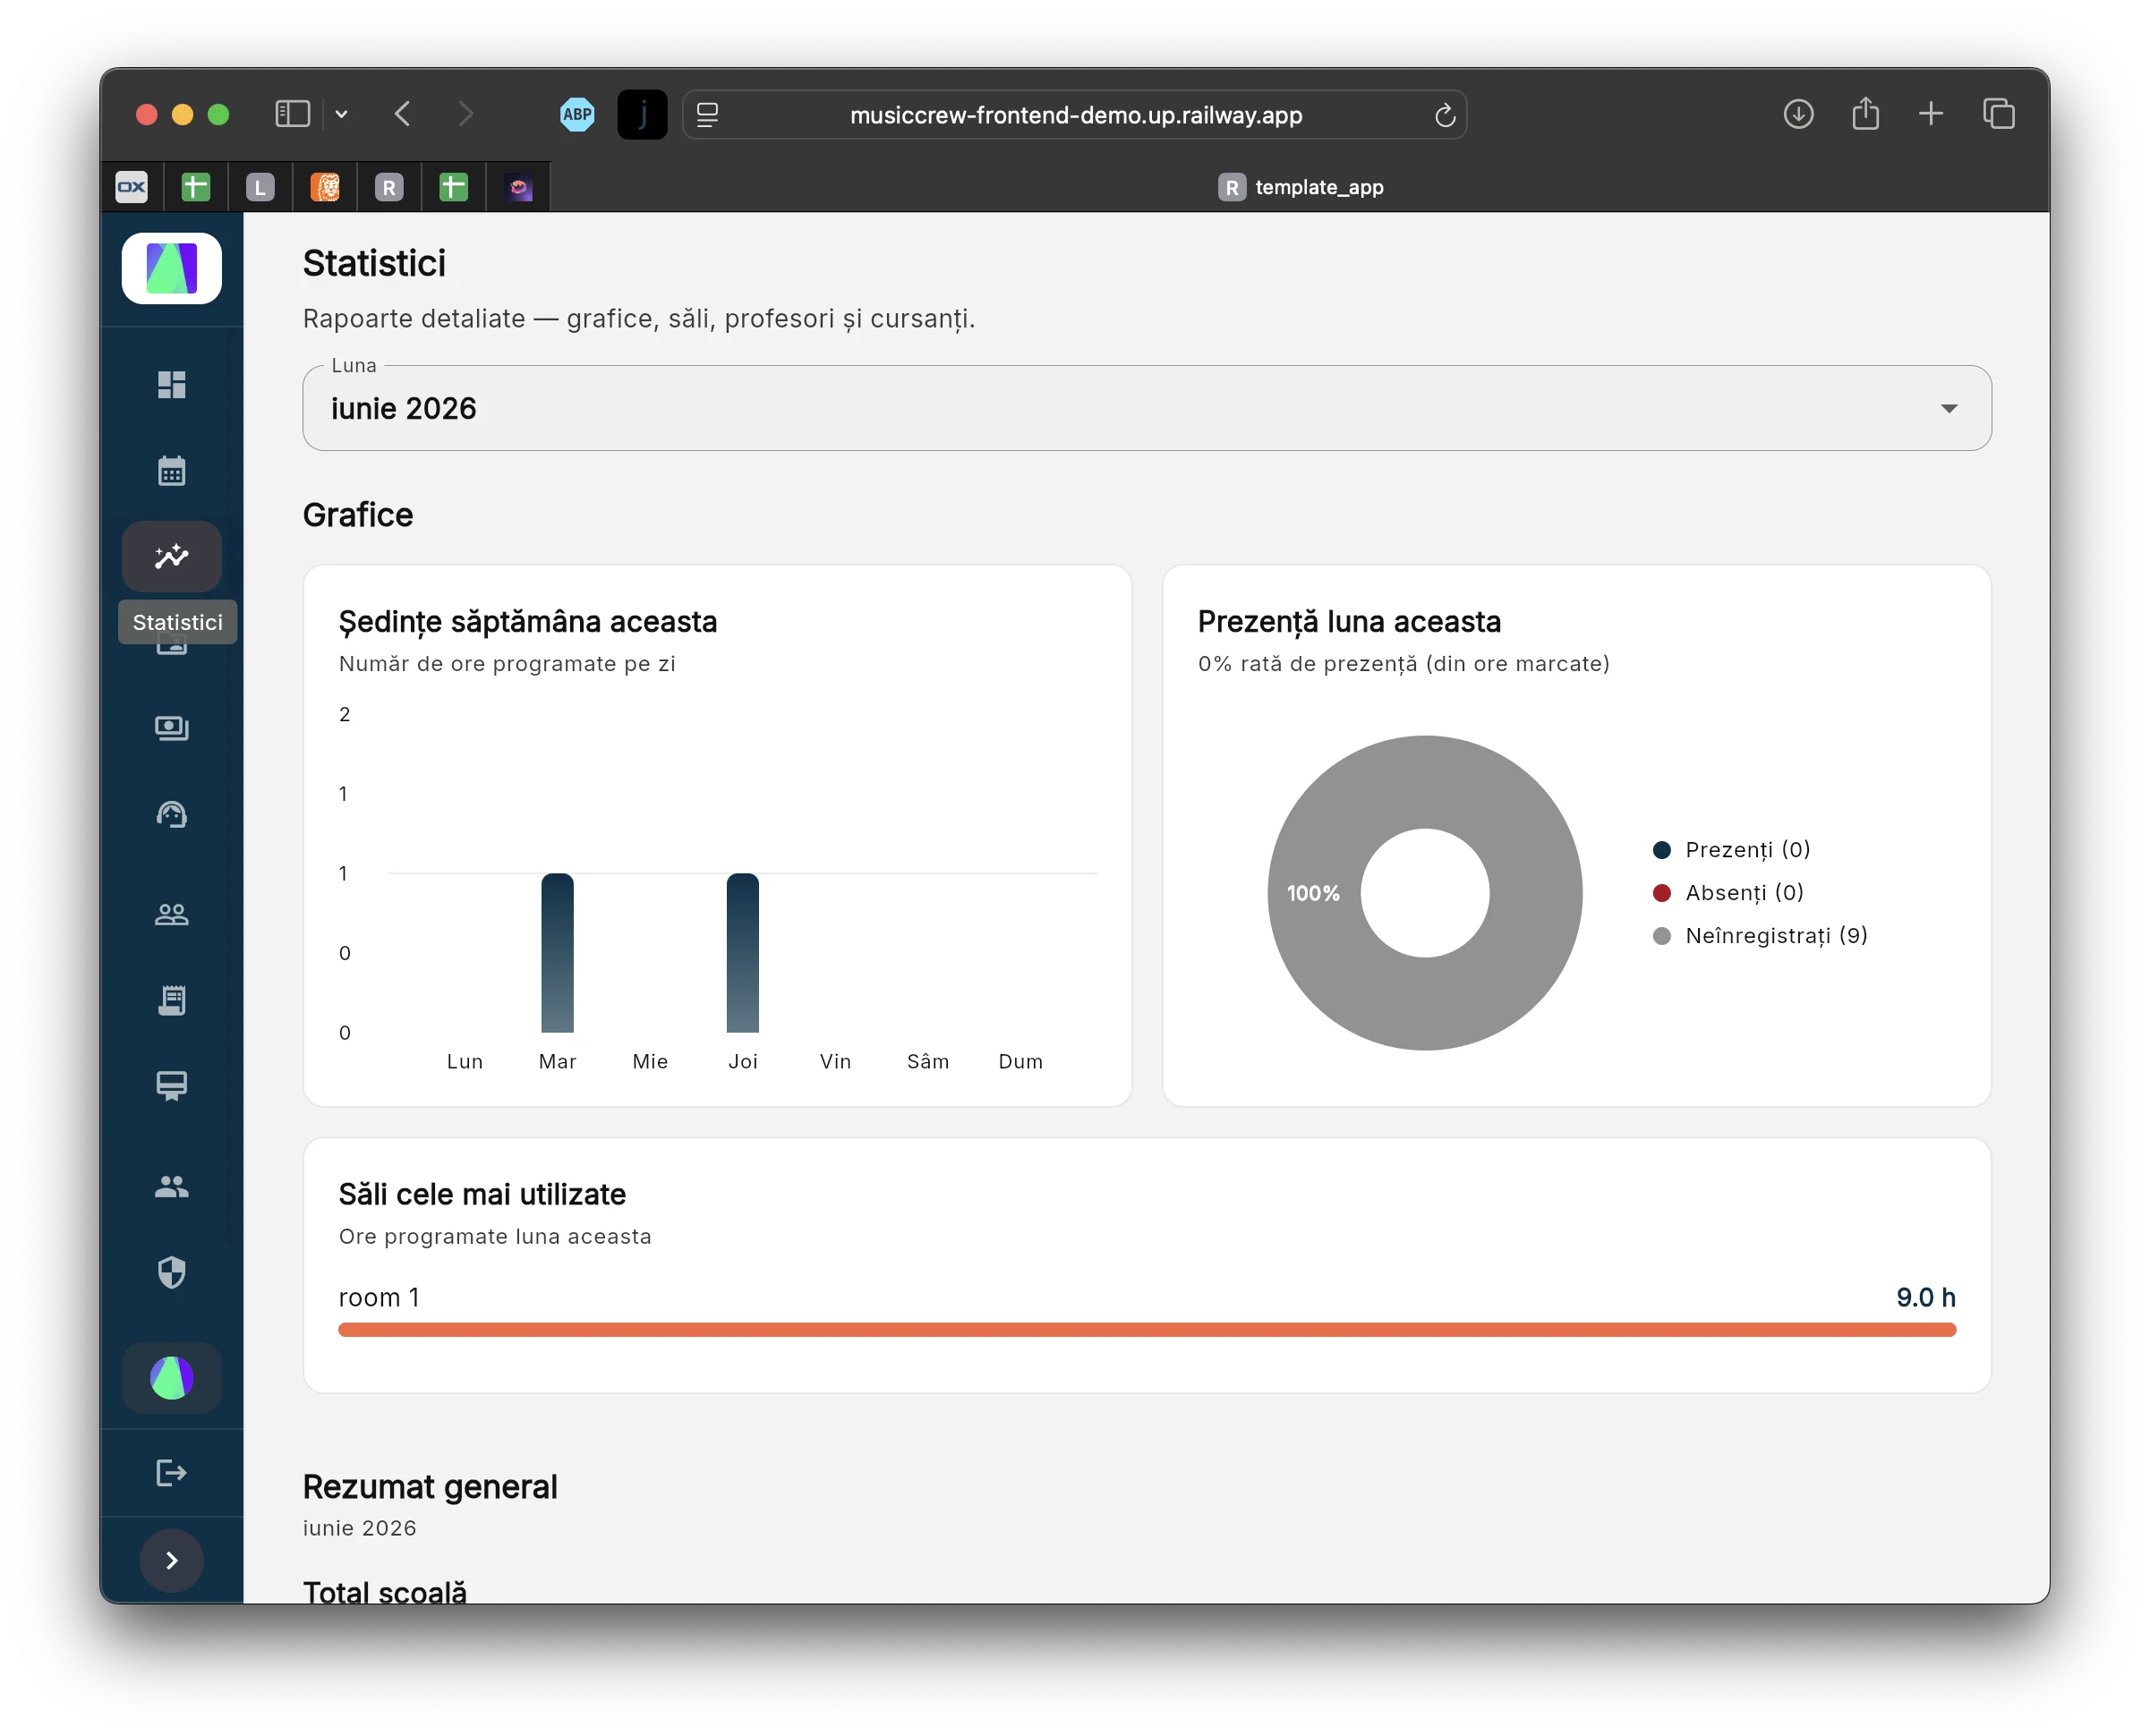2150x1736 pixels.
Task: Go back to previous page
Action: 403,114
